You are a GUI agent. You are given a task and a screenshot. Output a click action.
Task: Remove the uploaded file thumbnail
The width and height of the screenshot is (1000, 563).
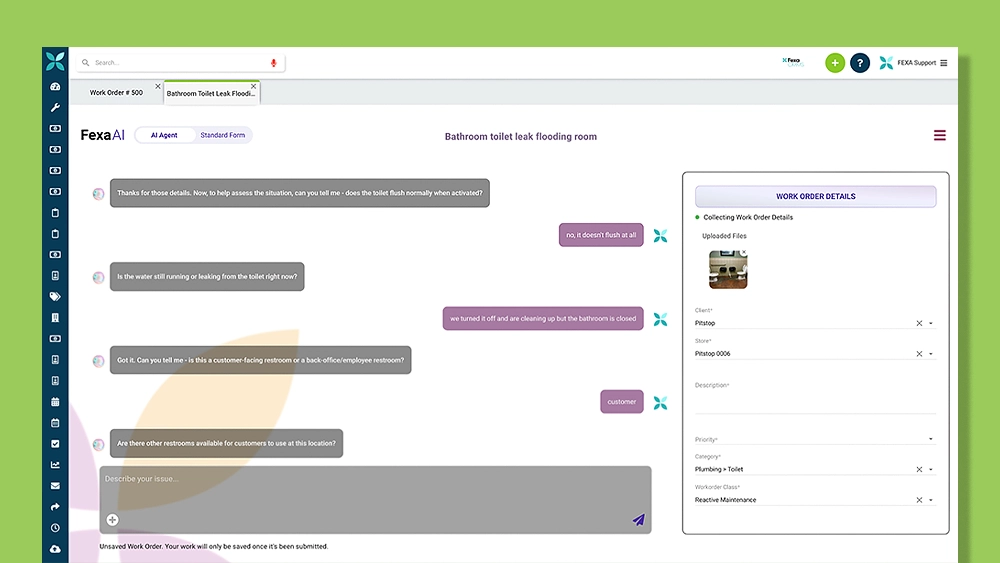point(744,252)
